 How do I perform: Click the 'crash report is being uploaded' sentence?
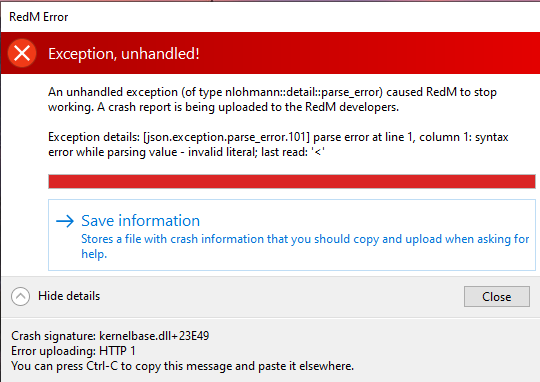[248, 107]
